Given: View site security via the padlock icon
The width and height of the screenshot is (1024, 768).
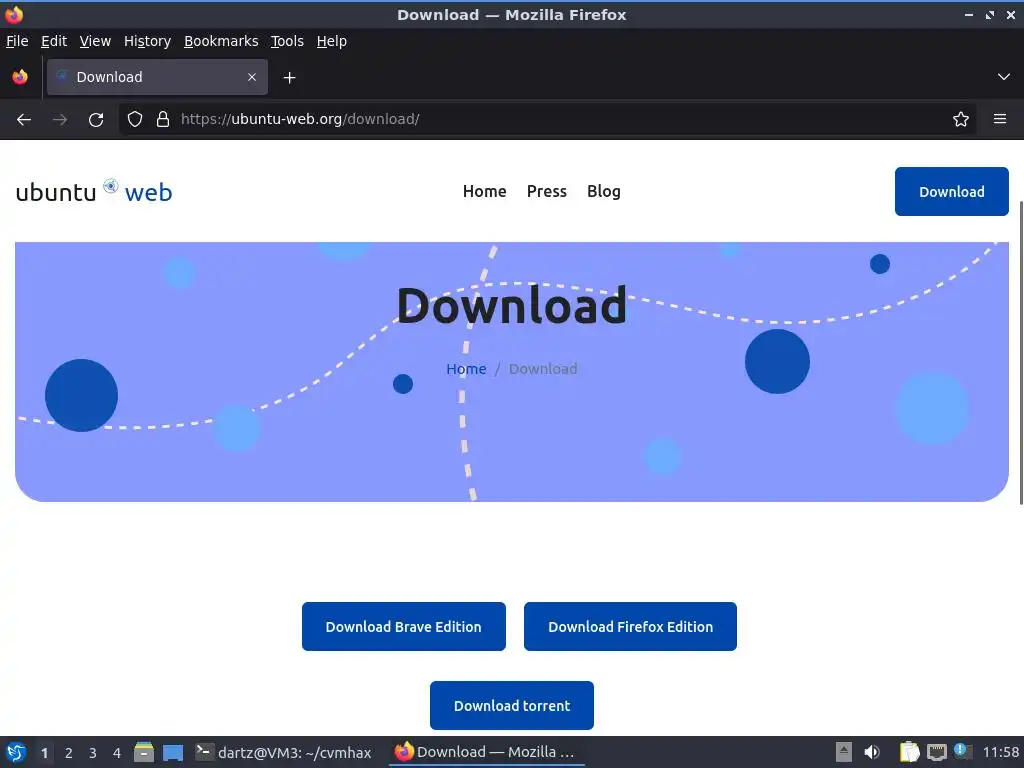Looking at the screenshot, I should click(163, 120).
